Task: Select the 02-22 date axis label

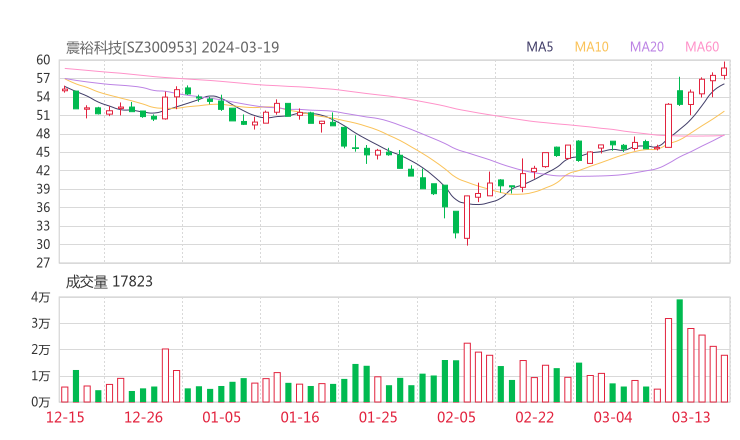Action: (x=535, y=417)
